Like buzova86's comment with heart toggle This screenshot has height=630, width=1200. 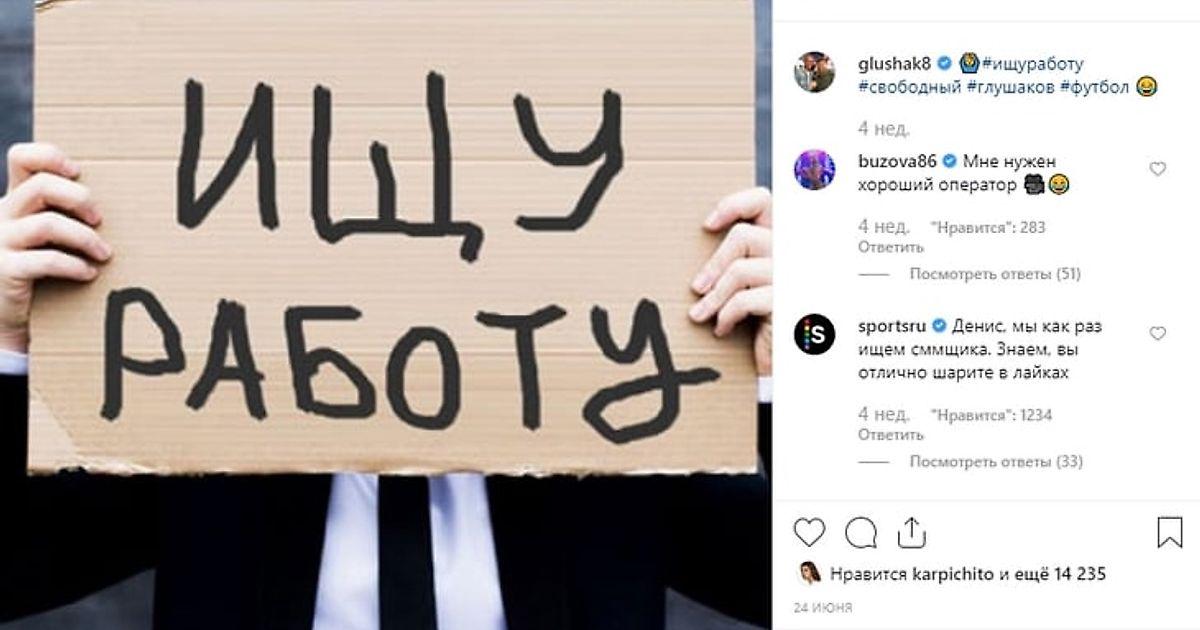(1157, 169)
